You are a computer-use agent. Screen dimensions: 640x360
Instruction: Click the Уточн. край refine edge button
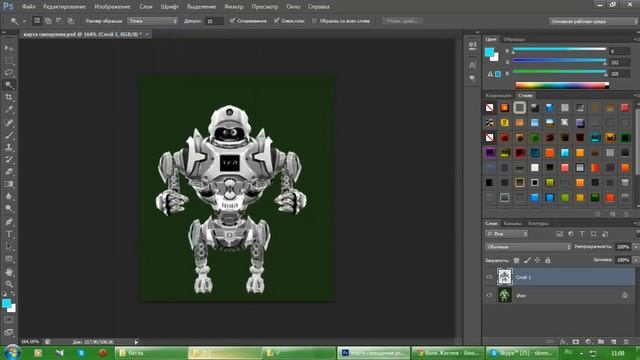402,21
